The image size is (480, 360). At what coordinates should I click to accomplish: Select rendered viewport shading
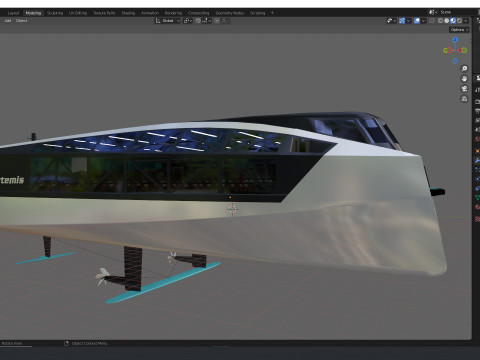pyautogui.click(x=459, y=21)
